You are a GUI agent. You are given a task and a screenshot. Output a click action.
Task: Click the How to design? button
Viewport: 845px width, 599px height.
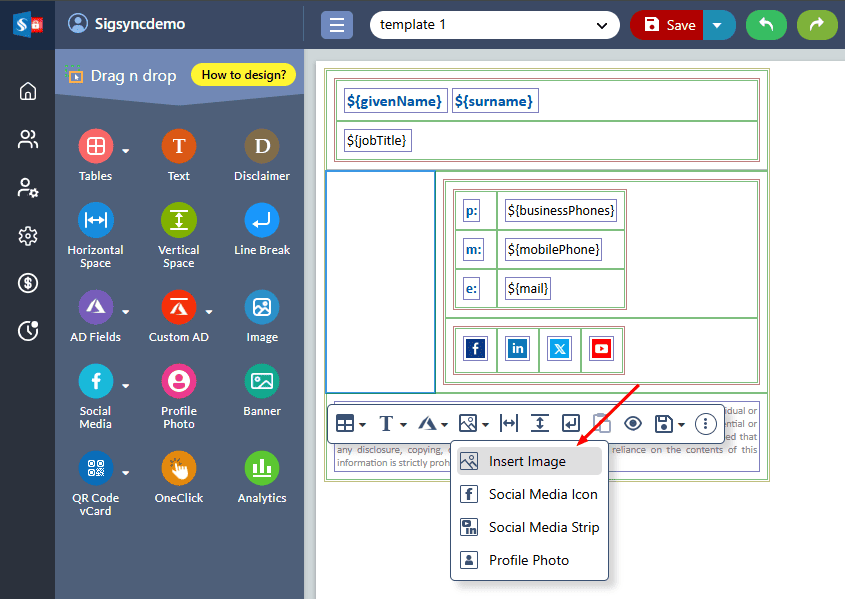[x=243, y=74]
